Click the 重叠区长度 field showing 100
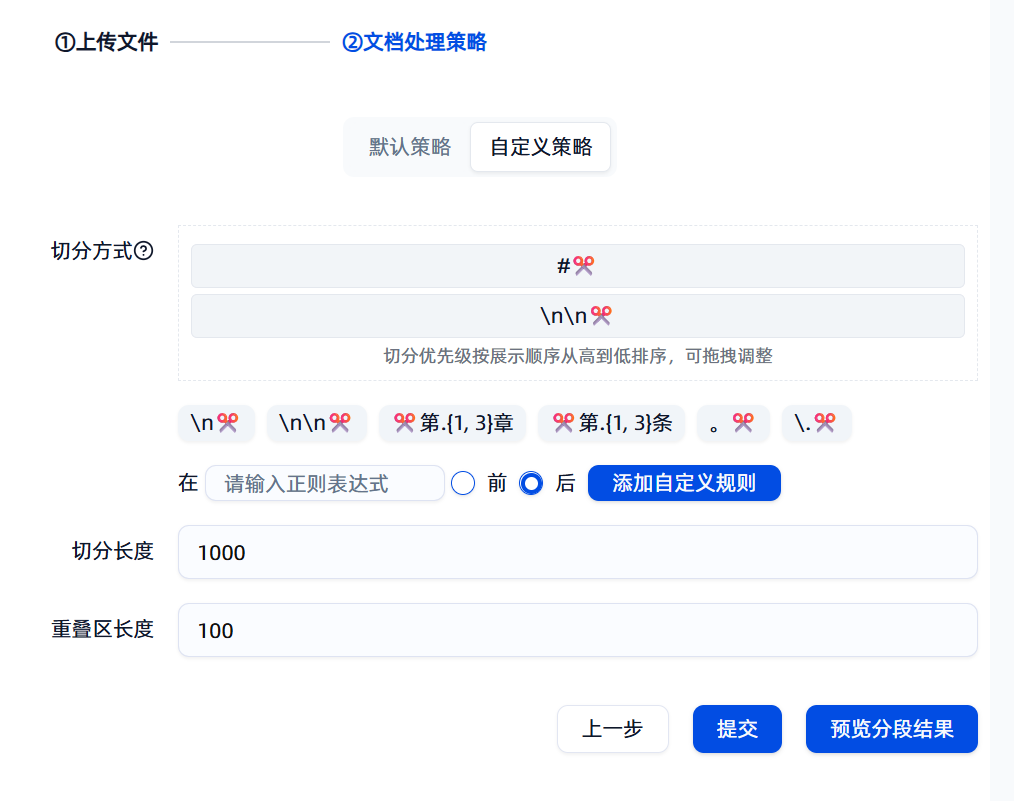 coord(577,630)
